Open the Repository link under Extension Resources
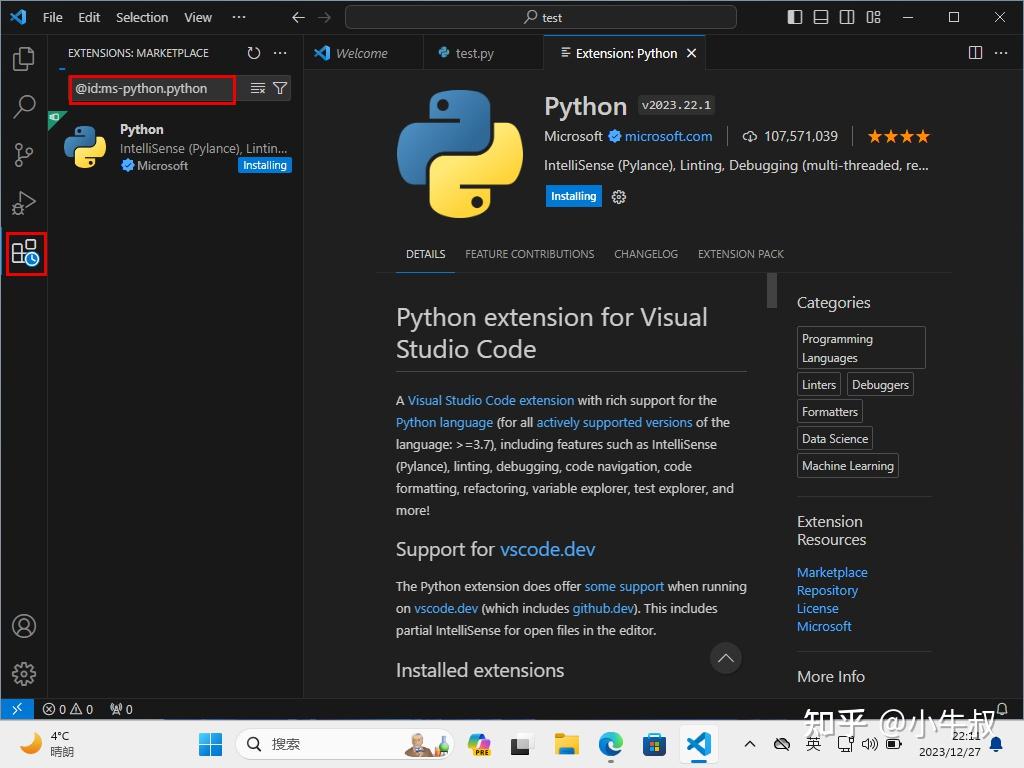This screenshot has width=1024, height=768. click(827, 590)
